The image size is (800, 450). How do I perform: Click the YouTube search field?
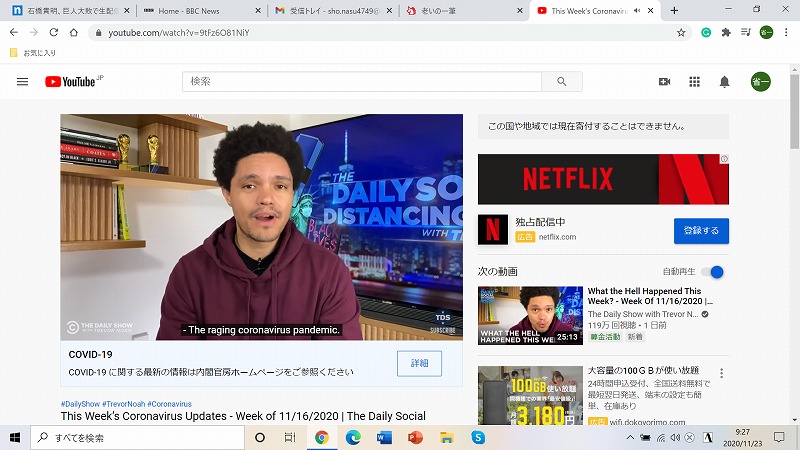pyautogui.click(x=362, y=82)
